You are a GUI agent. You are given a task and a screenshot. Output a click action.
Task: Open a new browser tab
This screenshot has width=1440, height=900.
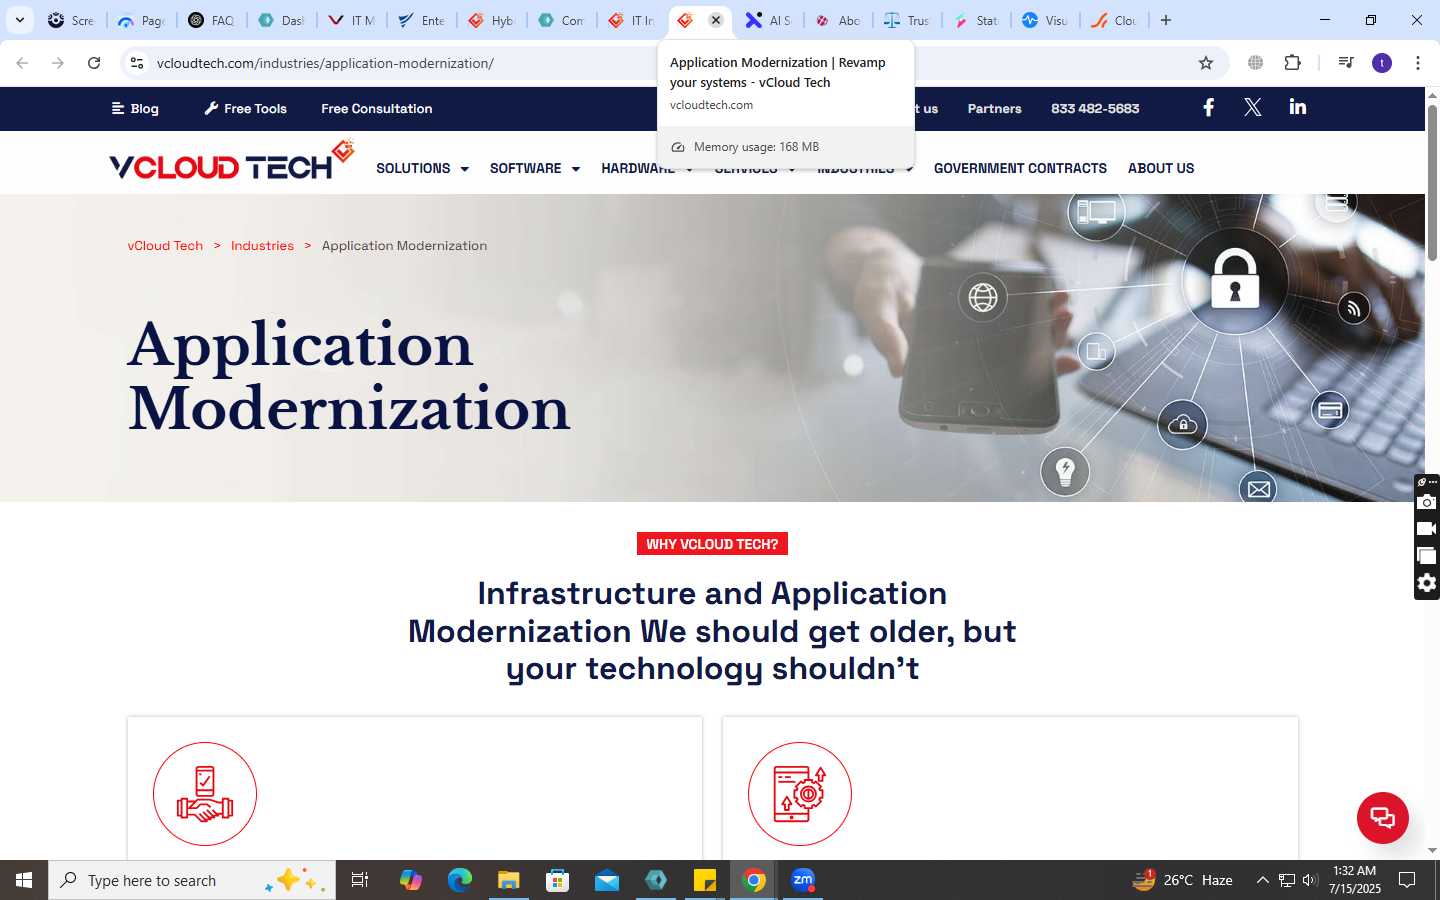point(1166,20)
